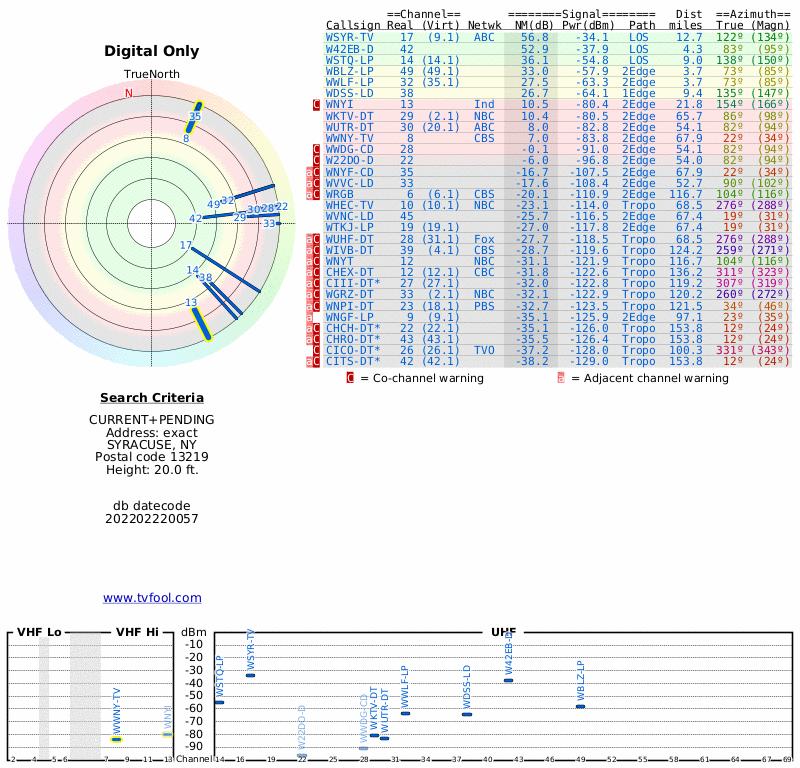Click the co-channel warning icon beside WNYT
The width and height of the screenshot is (800, 768).
[317, 260]
